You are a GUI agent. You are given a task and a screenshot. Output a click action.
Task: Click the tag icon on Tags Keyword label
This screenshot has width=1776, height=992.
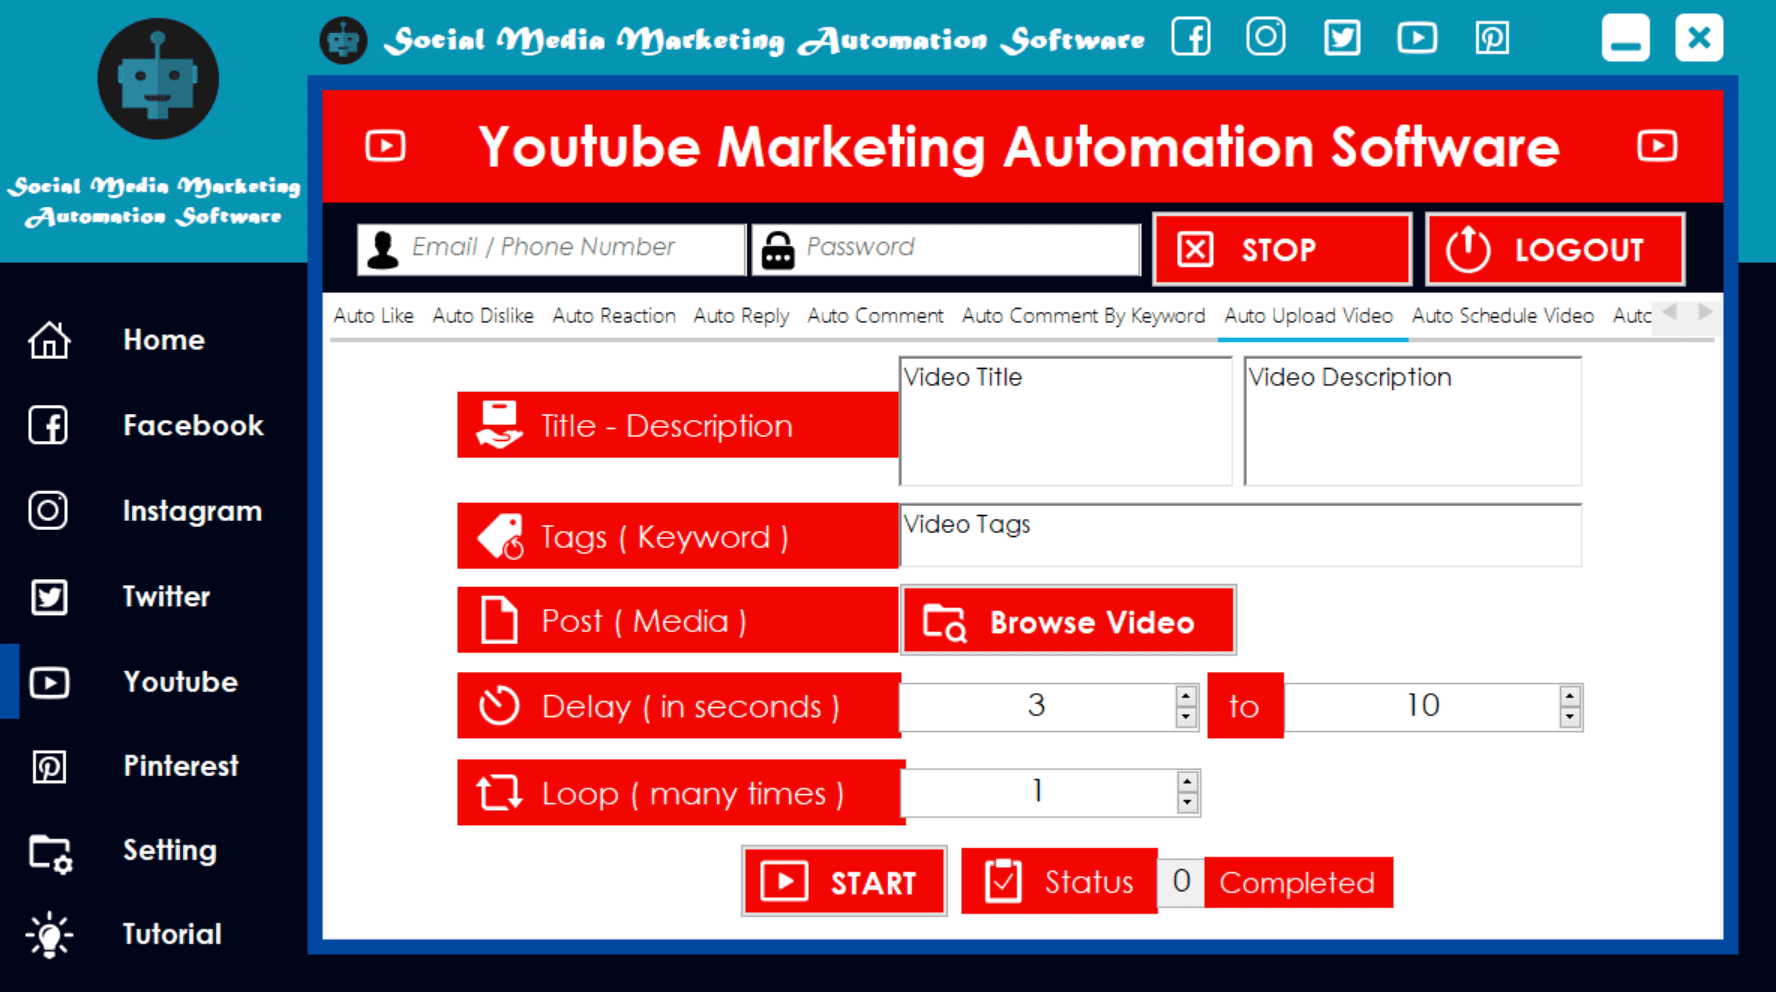500,537
